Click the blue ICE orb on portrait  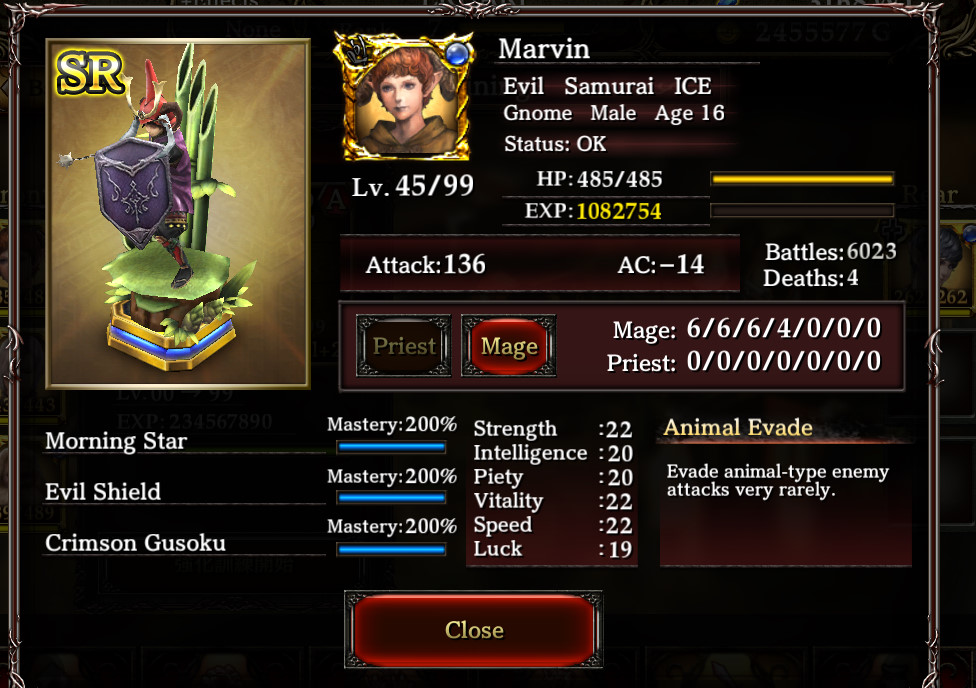tap(458, 54)
